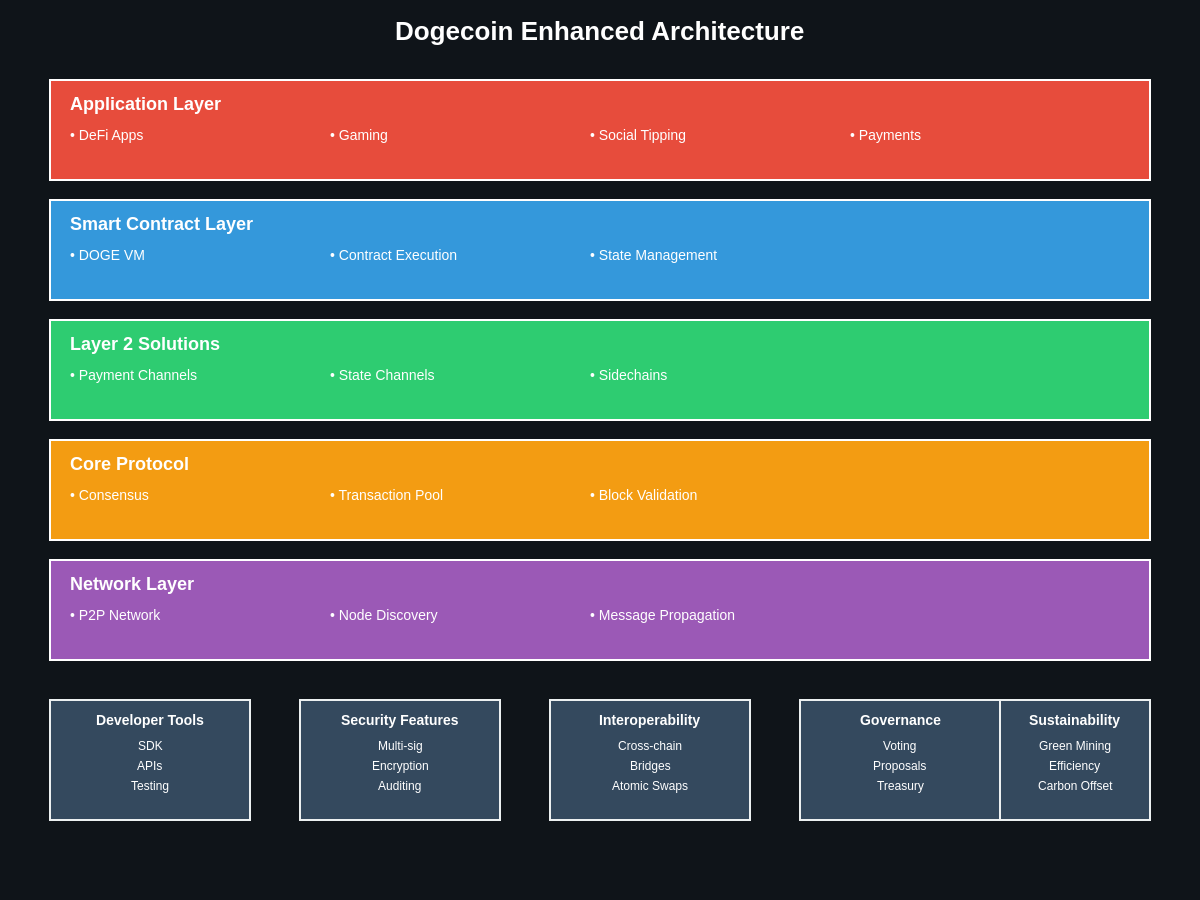Click Auditing under Security Features
This screenshot has width=1200, height=900.
[x=400, y=786]
